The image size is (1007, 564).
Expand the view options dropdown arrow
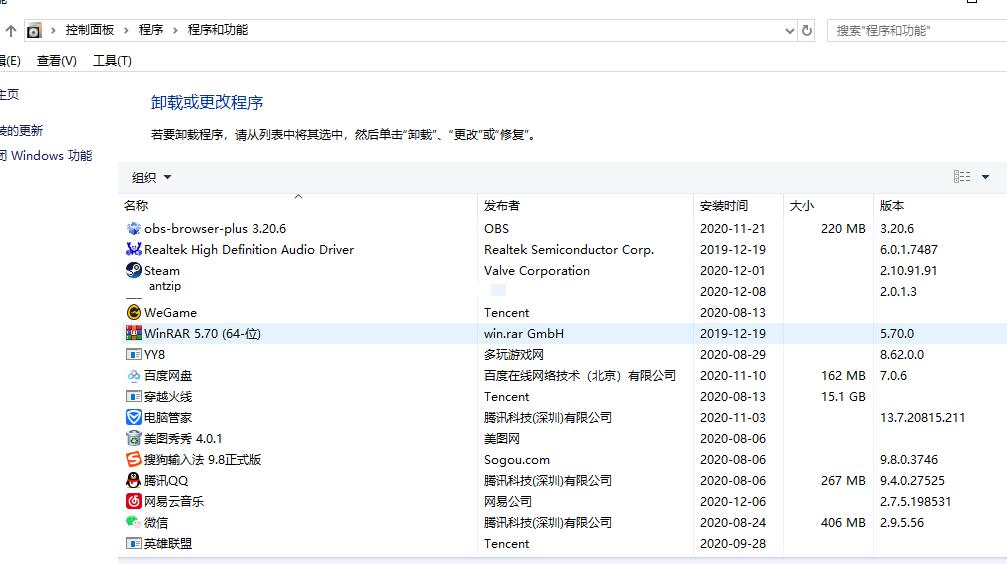point(985,177)
